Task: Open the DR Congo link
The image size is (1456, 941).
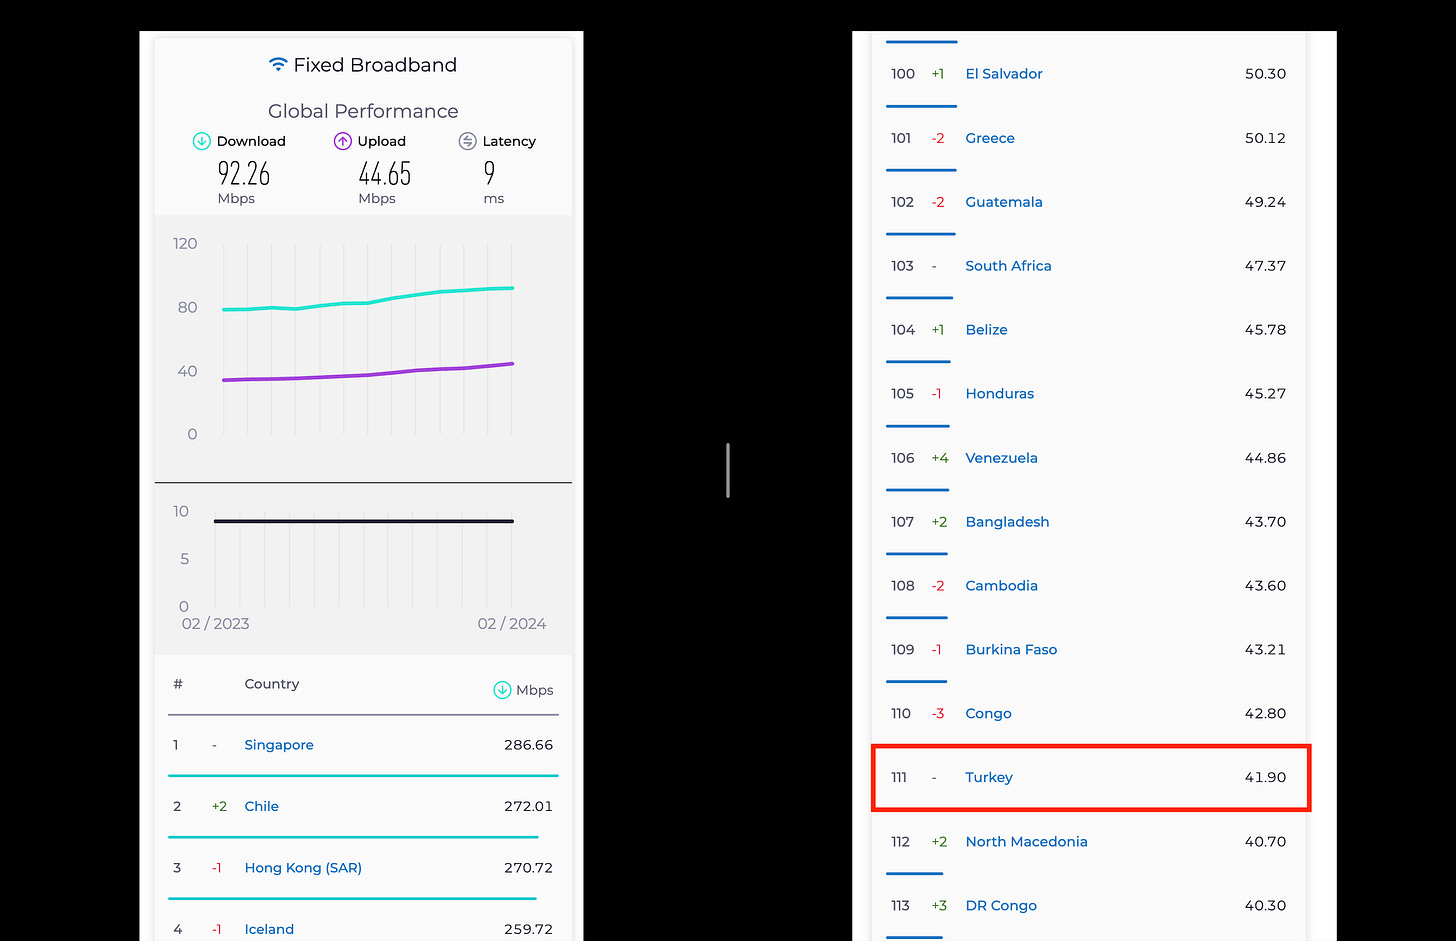Action: pos(1001,906)
